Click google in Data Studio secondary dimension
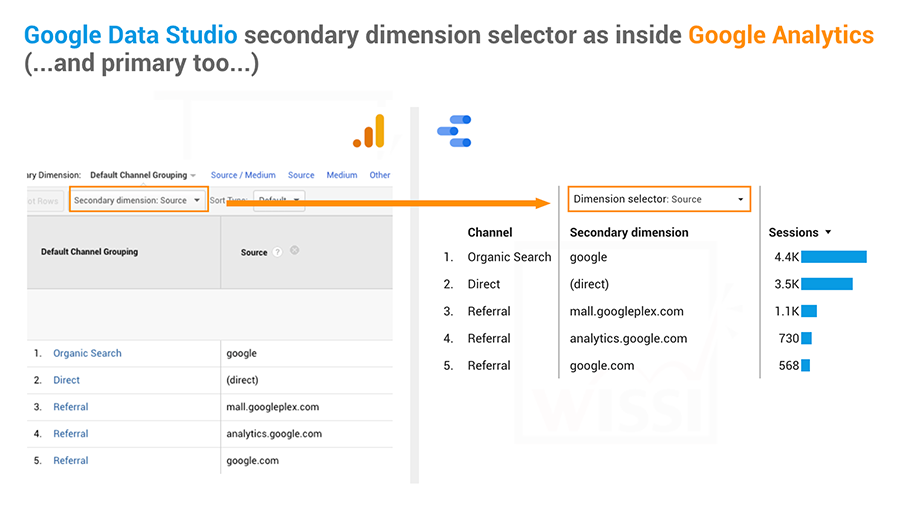Viewport: 900px width, 510px height. pyautogui.click(x=588, y=258)
